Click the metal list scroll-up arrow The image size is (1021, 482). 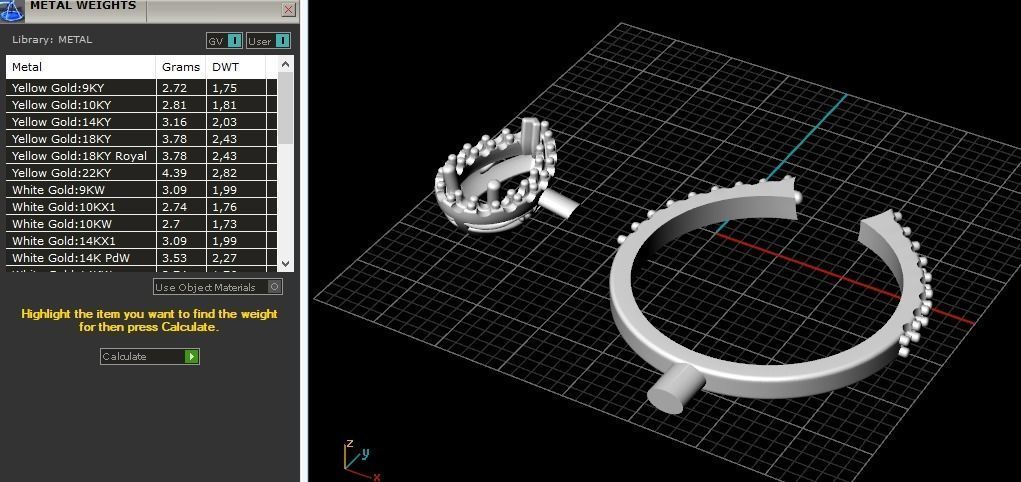click(x=285, y=64)
